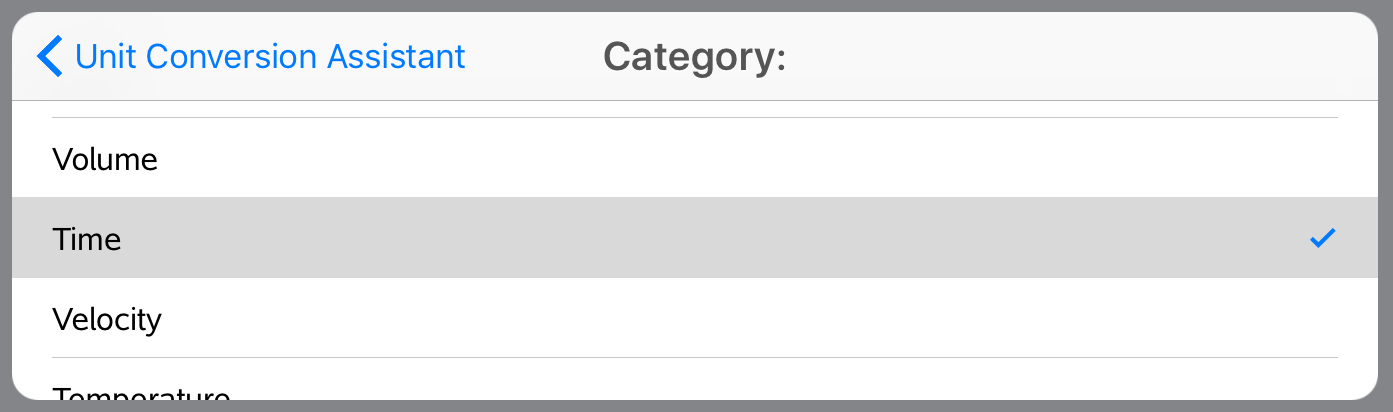Click the Category: header title
Image resolution: width=1393 pixels, height=412 pixels.
pyautogui.click(x=695, y=56)
